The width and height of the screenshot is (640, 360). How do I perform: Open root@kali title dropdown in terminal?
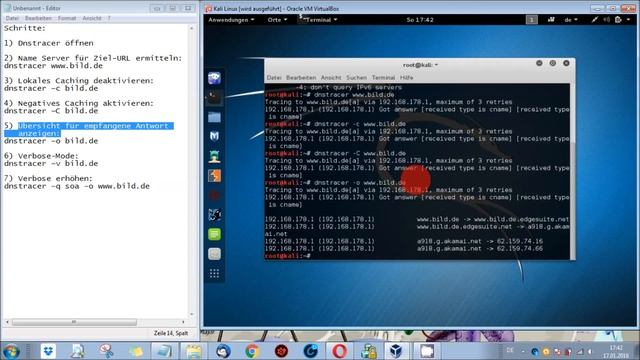pyautogui.click(x=420, y=65)
